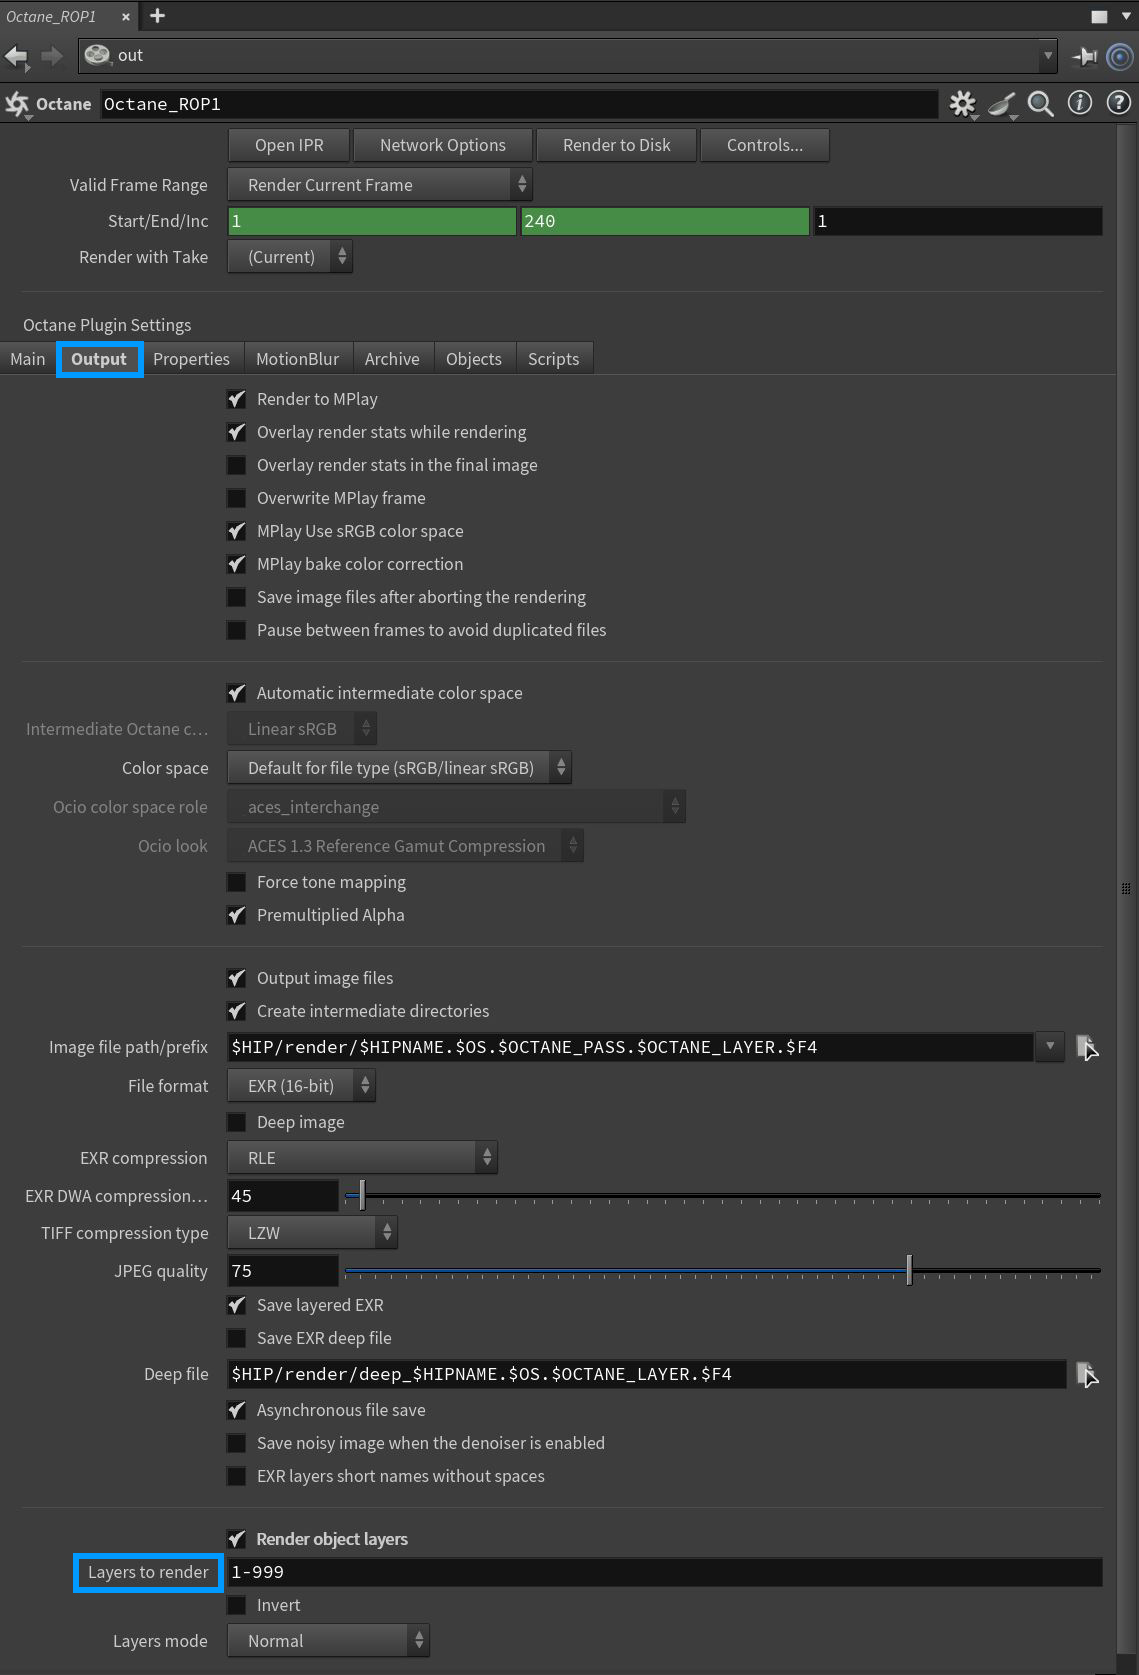Open the node info 'i' icon
Screen dimensions: 1139x1675
click(x=1080, y=103)
